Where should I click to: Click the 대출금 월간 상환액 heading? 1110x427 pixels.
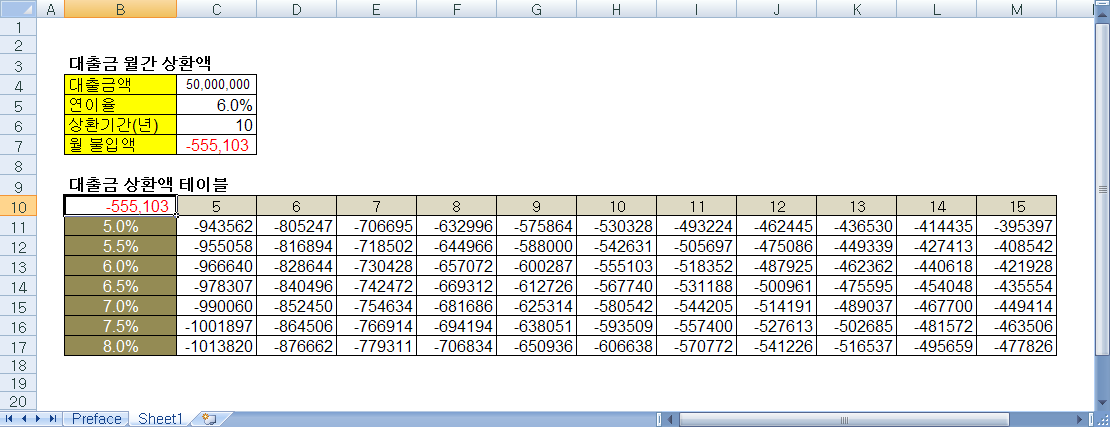[140, 64]
